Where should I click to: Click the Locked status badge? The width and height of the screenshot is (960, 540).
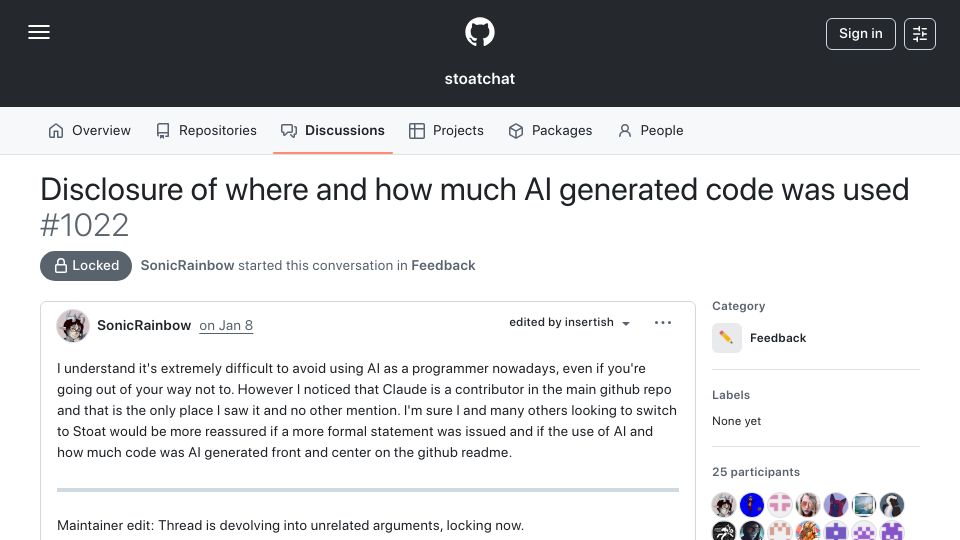(86, 266)
